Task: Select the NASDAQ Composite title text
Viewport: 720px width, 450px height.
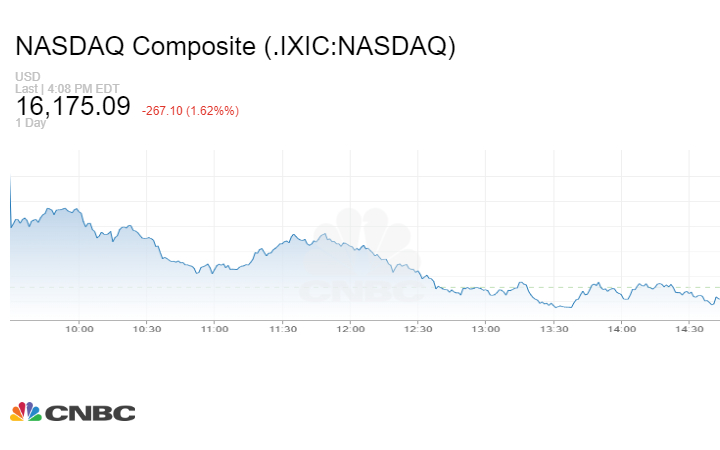Action: [236, 46]
